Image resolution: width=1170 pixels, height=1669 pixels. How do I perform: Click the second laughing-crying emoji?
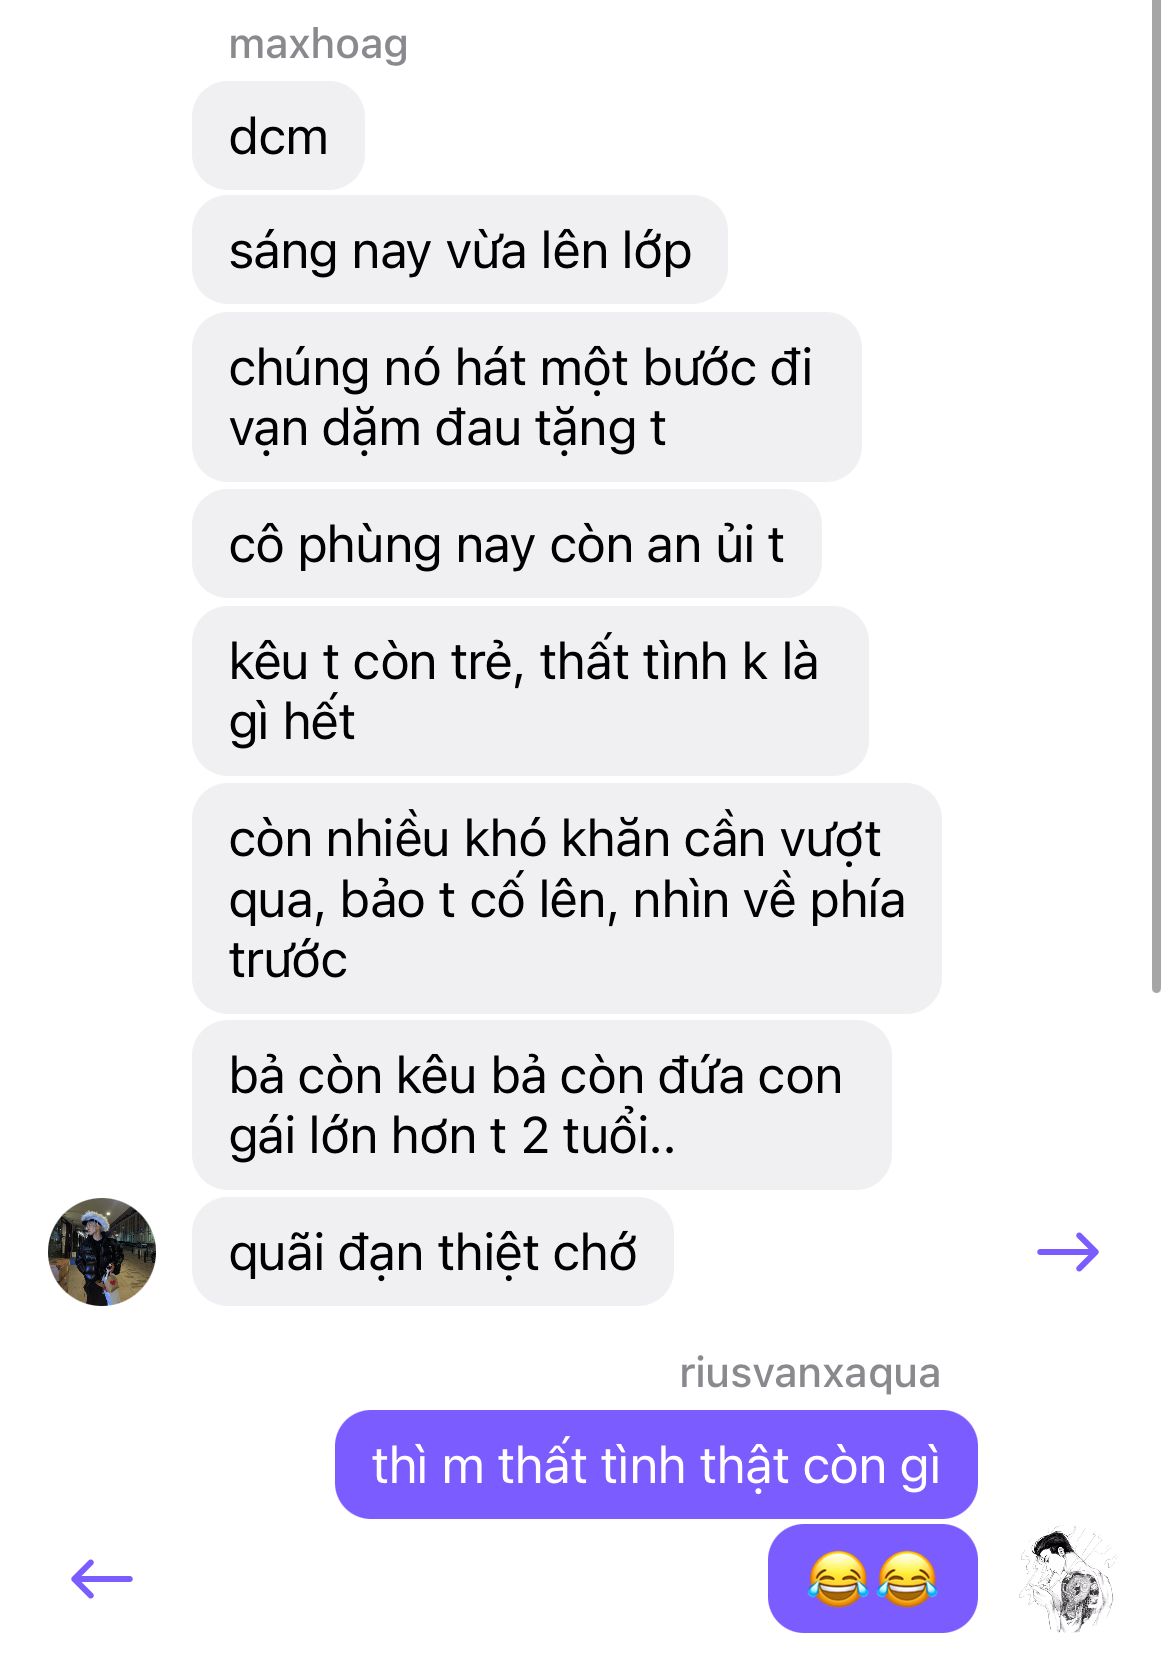click(x=907, y=1579)
